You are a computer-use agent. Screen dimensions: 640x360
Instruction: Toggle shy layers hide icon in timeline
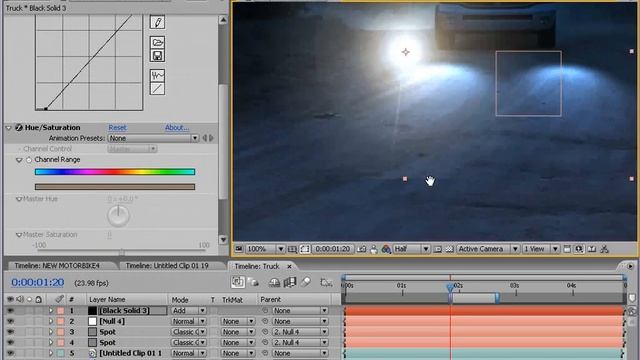(x=274, y=282)
